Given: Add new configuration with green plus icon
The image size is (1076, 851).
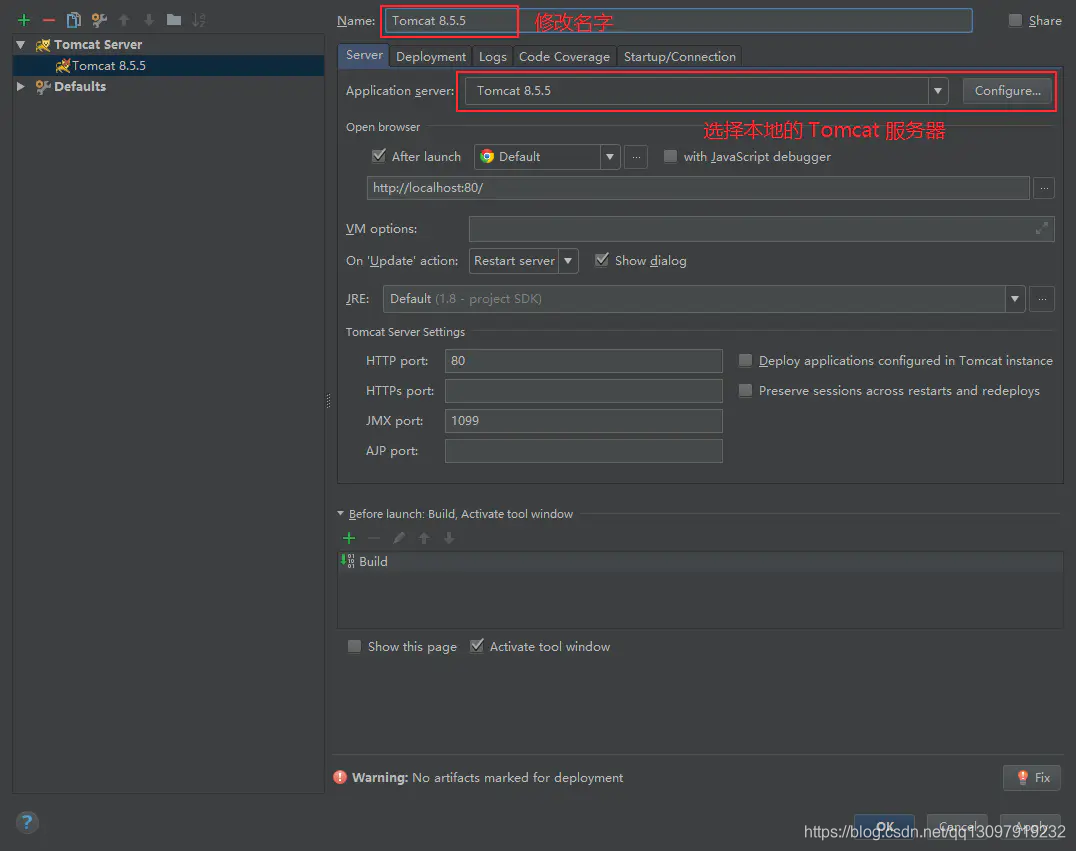Looking at the screenshot, I should (24, 20).
